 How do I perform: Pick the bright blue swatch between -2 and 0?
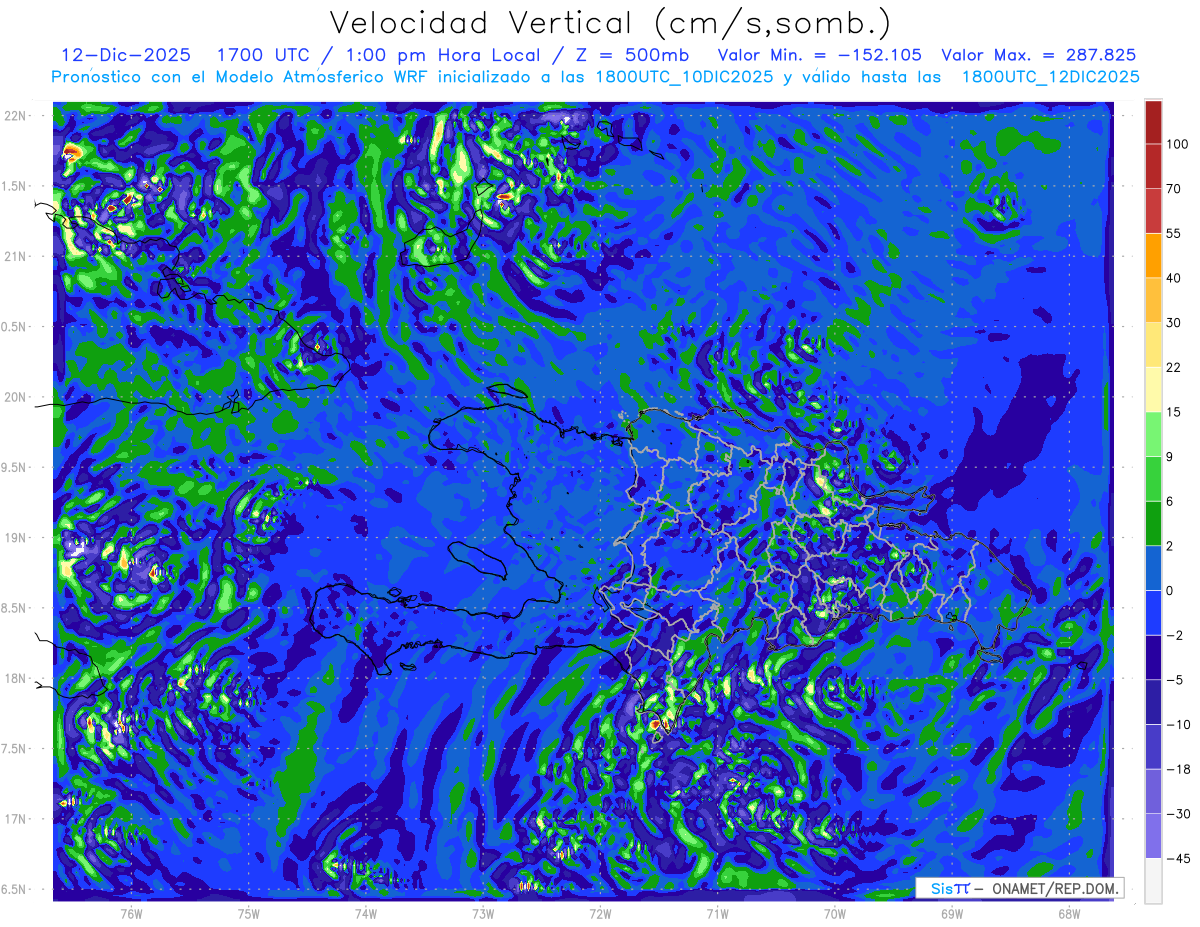pyautogui.click(x=1153, y=613)
